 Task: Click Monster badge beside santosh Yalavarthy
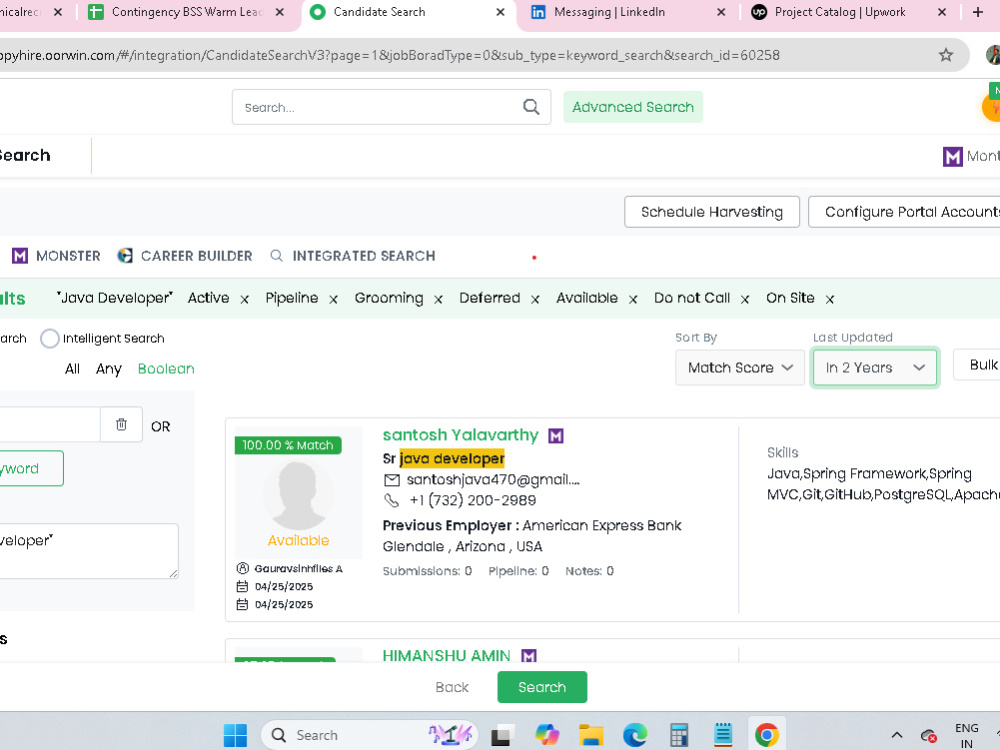pos(556,436)
